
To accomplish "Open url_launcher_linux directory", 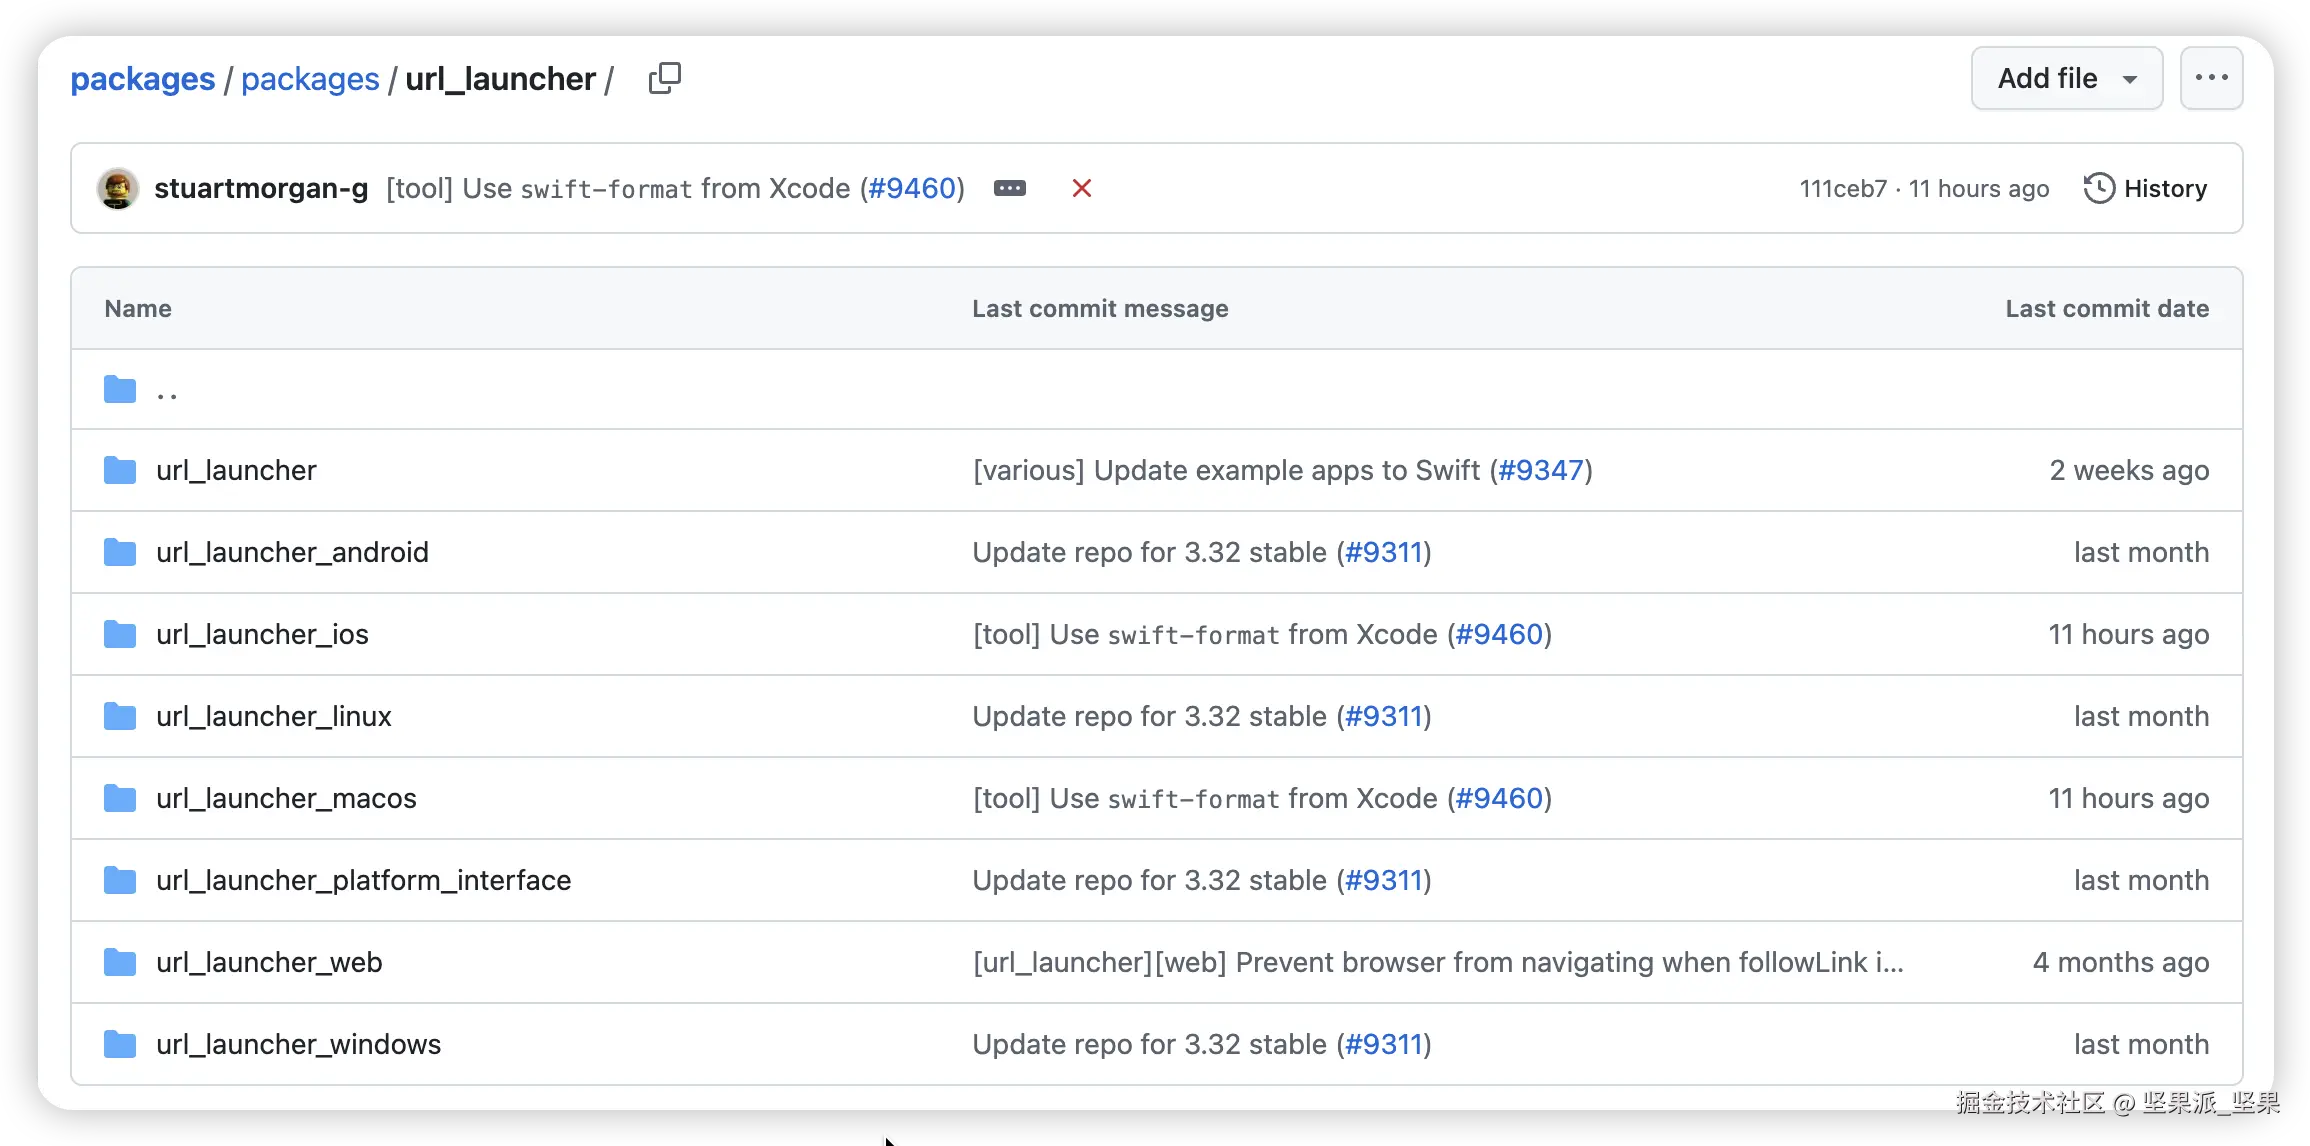I will (x=273, y=716).
